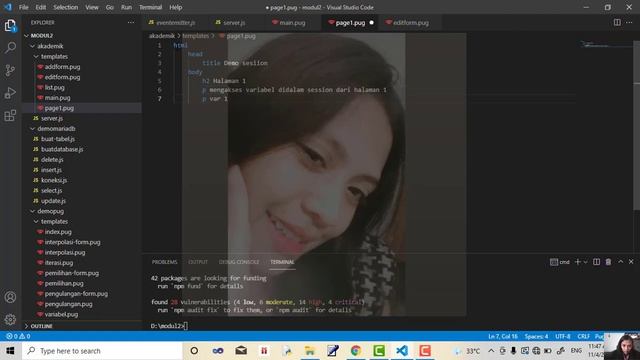Open the Terminal menu
640x360 pixels.
pyautogui.click(x=151, y=7)
